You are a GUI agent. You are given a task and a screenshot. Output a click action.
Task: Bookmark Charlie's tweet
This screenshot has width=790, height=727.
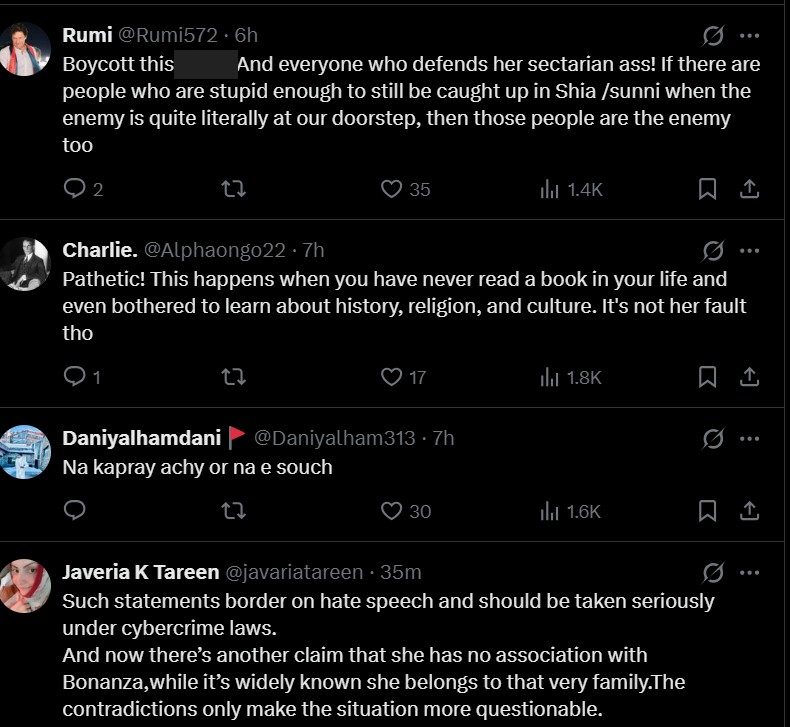tap(707, 376)
